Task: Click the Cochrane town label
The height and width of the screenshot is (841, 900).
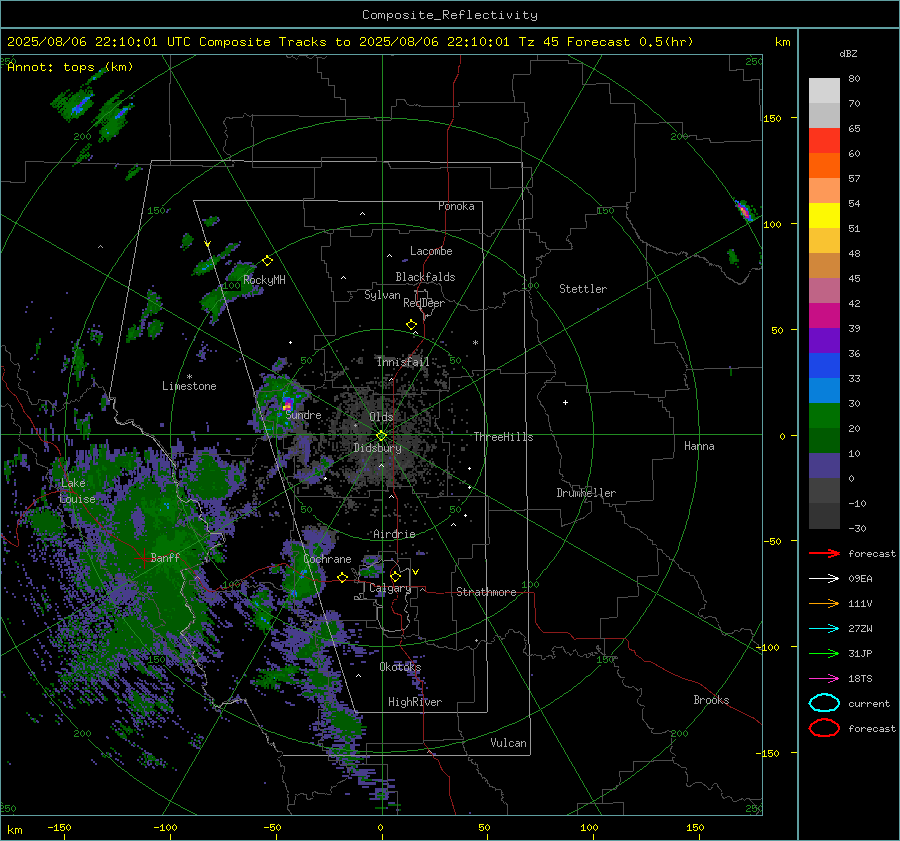Action: point(327,559)
